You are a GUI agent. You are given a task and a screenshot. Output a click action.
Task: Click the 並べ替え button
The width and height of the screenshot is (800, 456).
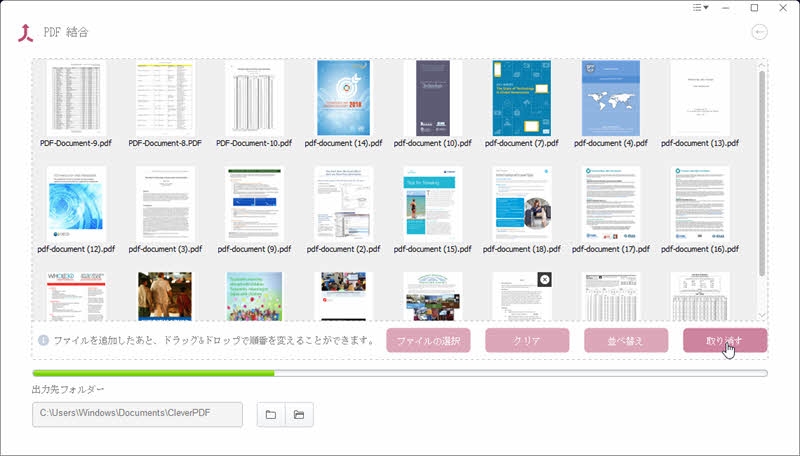tap(626, 340)
